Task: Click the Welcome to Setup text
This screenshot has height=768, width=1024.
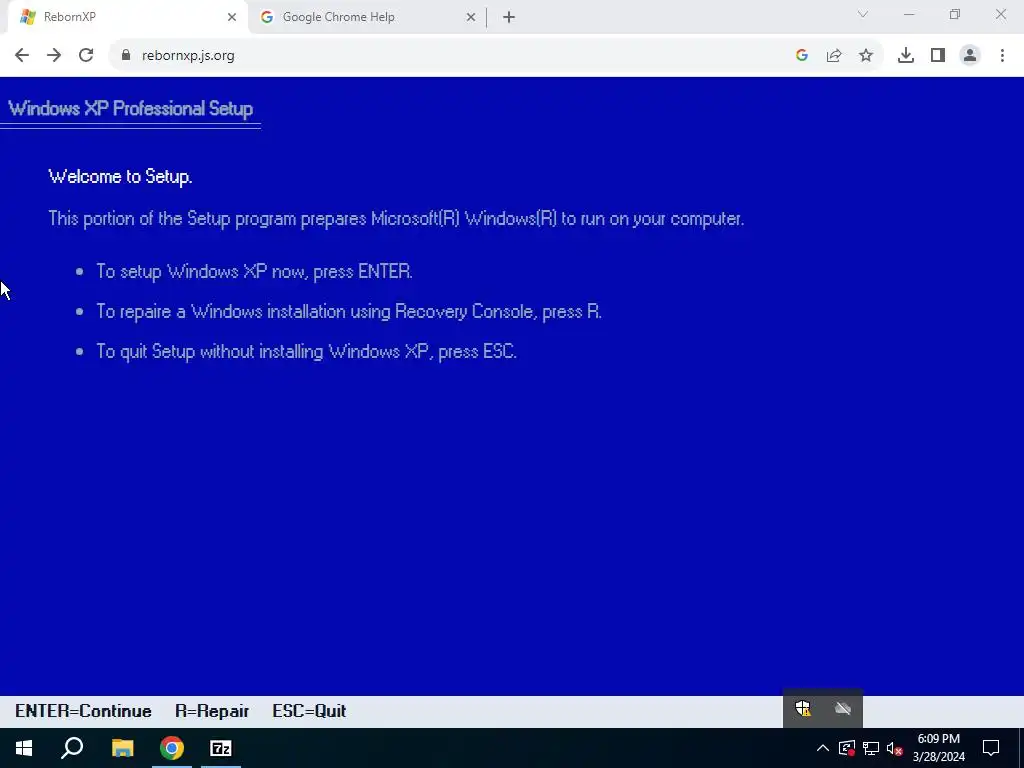Action: tap(120, 176)
